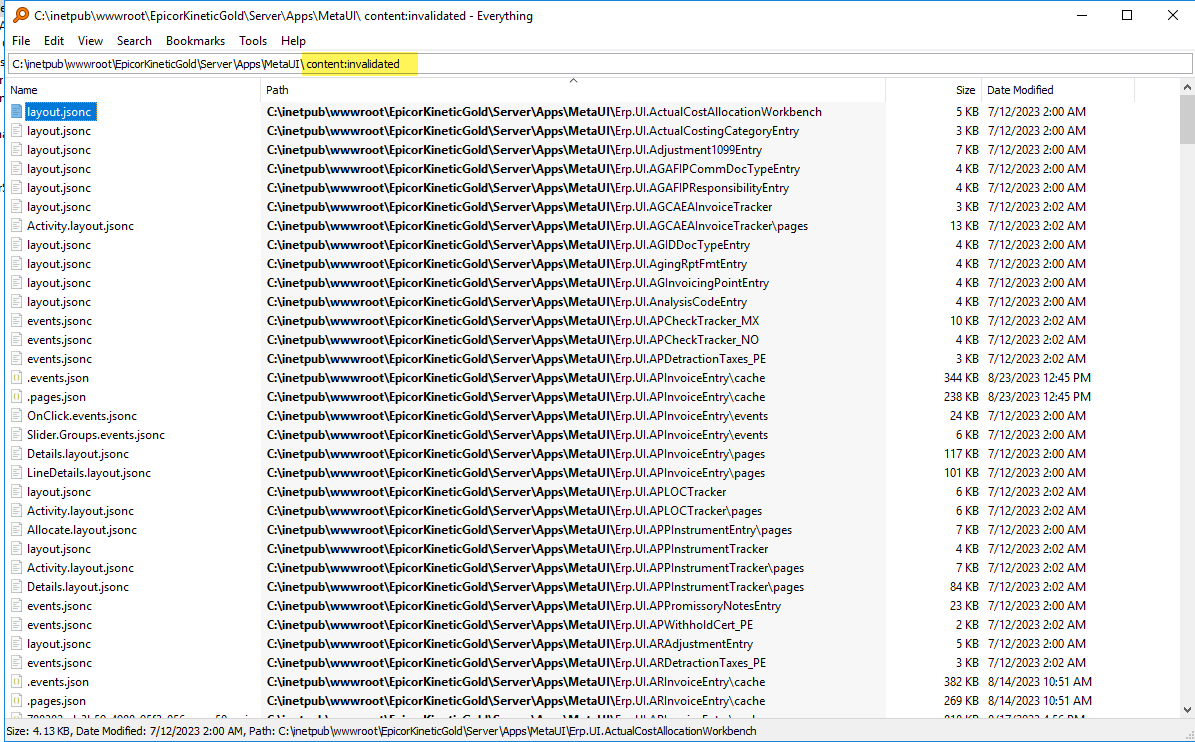Viewport: 1195px width, 742px height.
Task: Click the 8/14/2023 10:51 AM date for .events.json
Action: 1040,683
